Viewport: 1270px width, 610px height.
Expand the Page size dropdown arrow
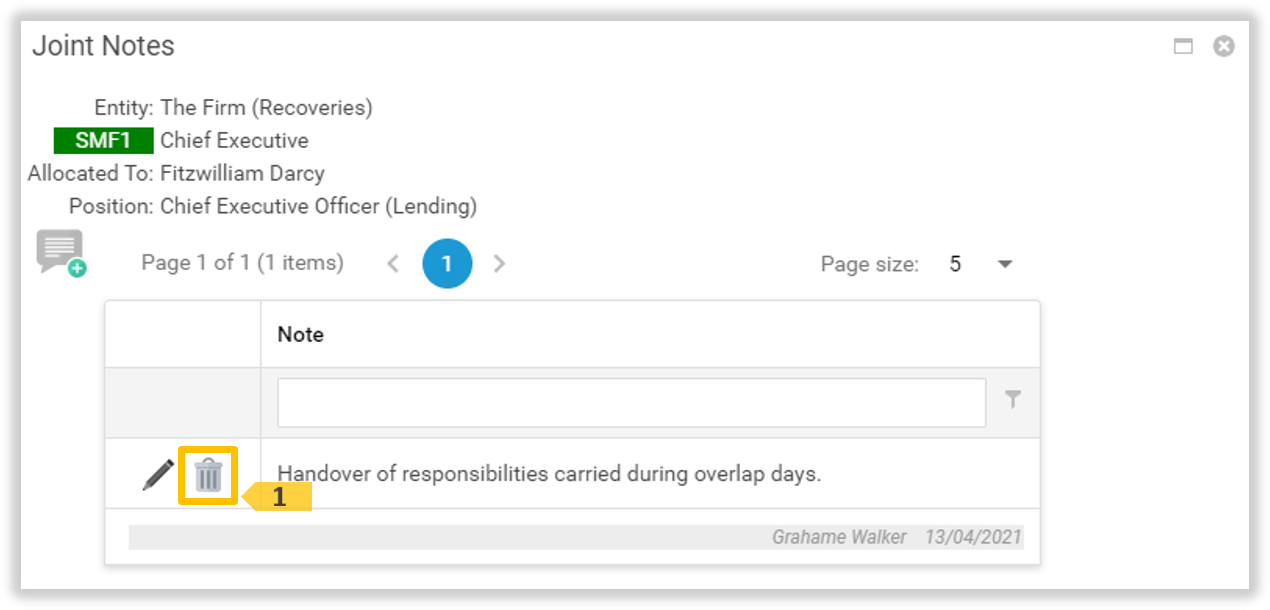click(x=1005, y=264)
